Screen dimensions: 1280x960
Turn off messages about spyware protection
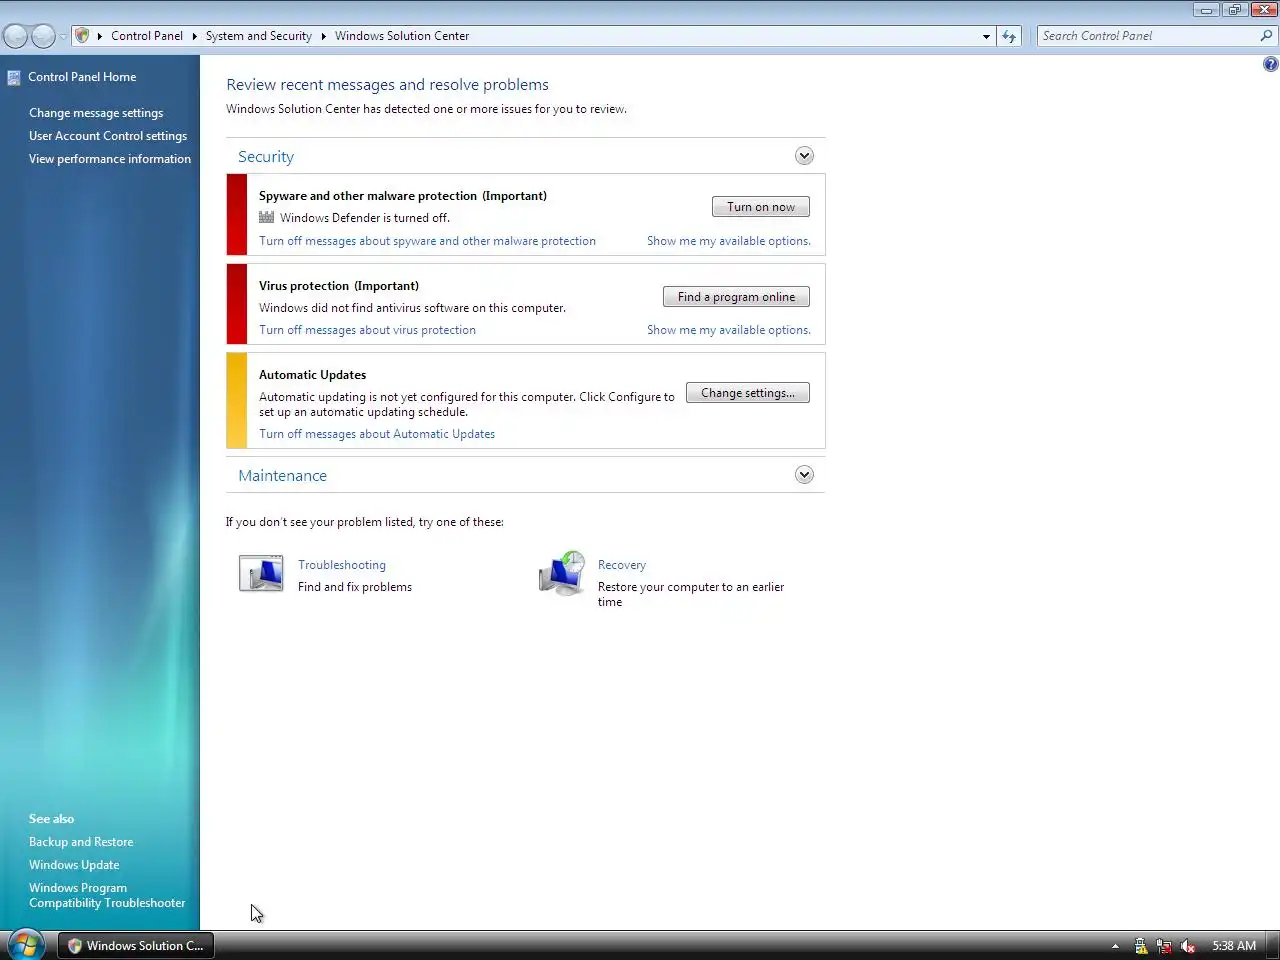click(x=427, y=241)
